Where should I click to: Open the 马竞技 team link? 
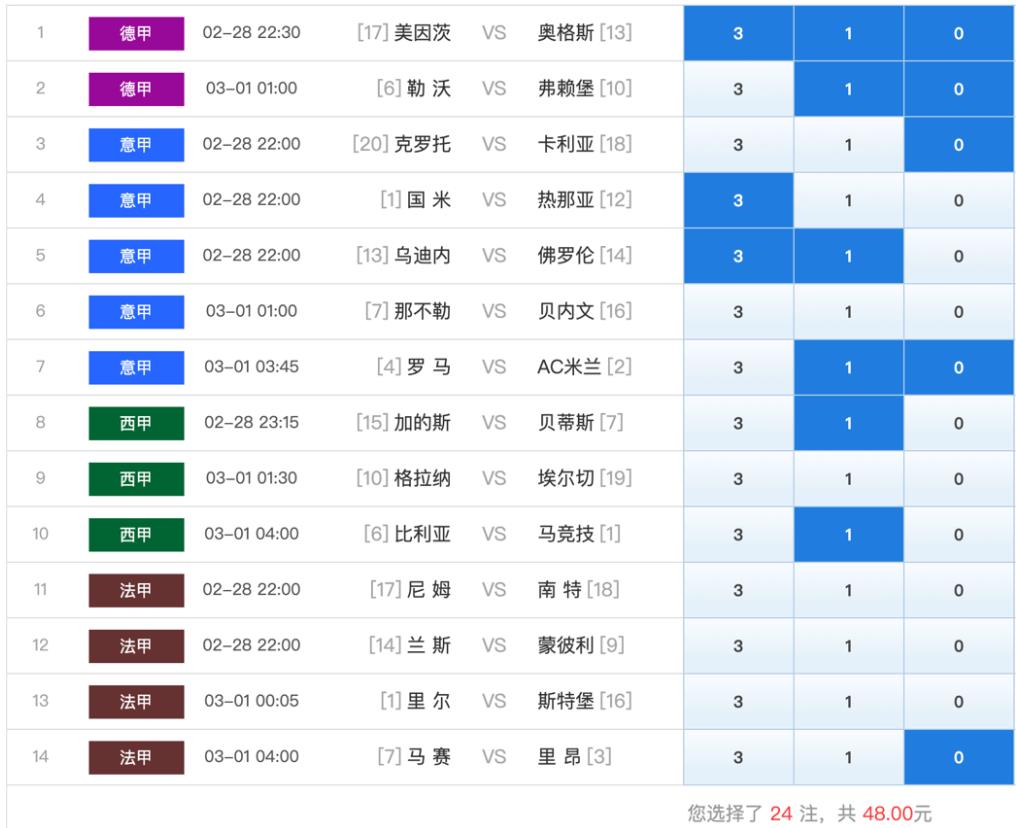(565, 534)
